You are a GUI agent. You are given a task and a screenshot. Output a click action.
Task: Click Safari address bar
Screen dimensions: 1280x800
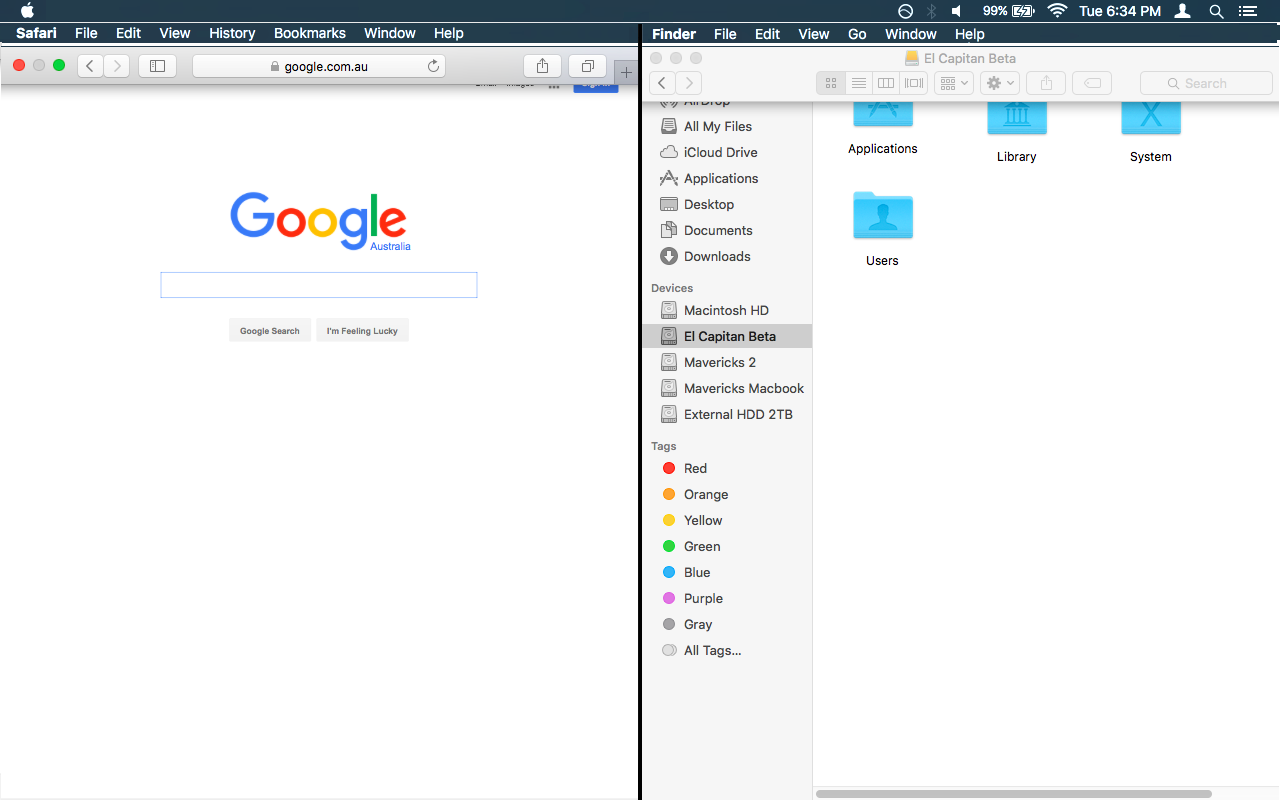click(319, 66)
